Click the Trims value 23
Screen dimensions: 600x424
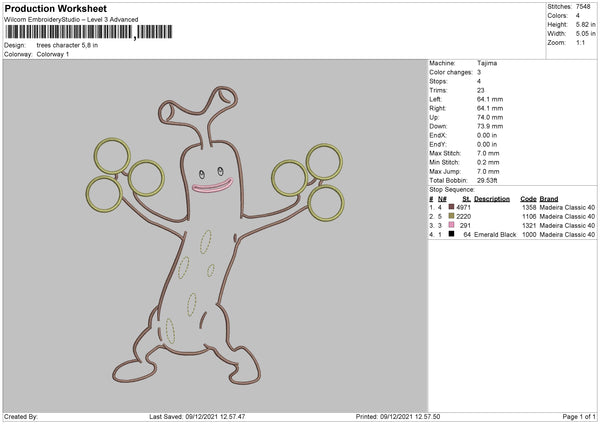point(481,90)
